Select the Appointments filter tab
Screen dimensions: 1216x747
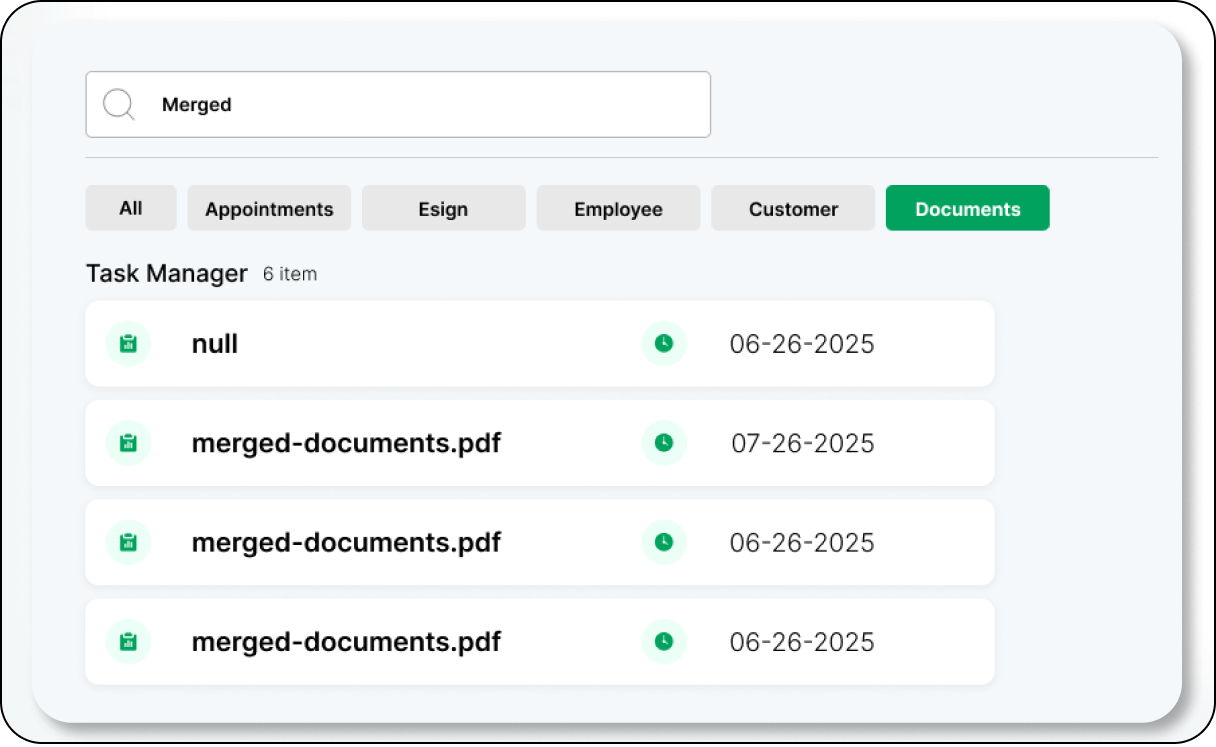click(x=269, y=208)
